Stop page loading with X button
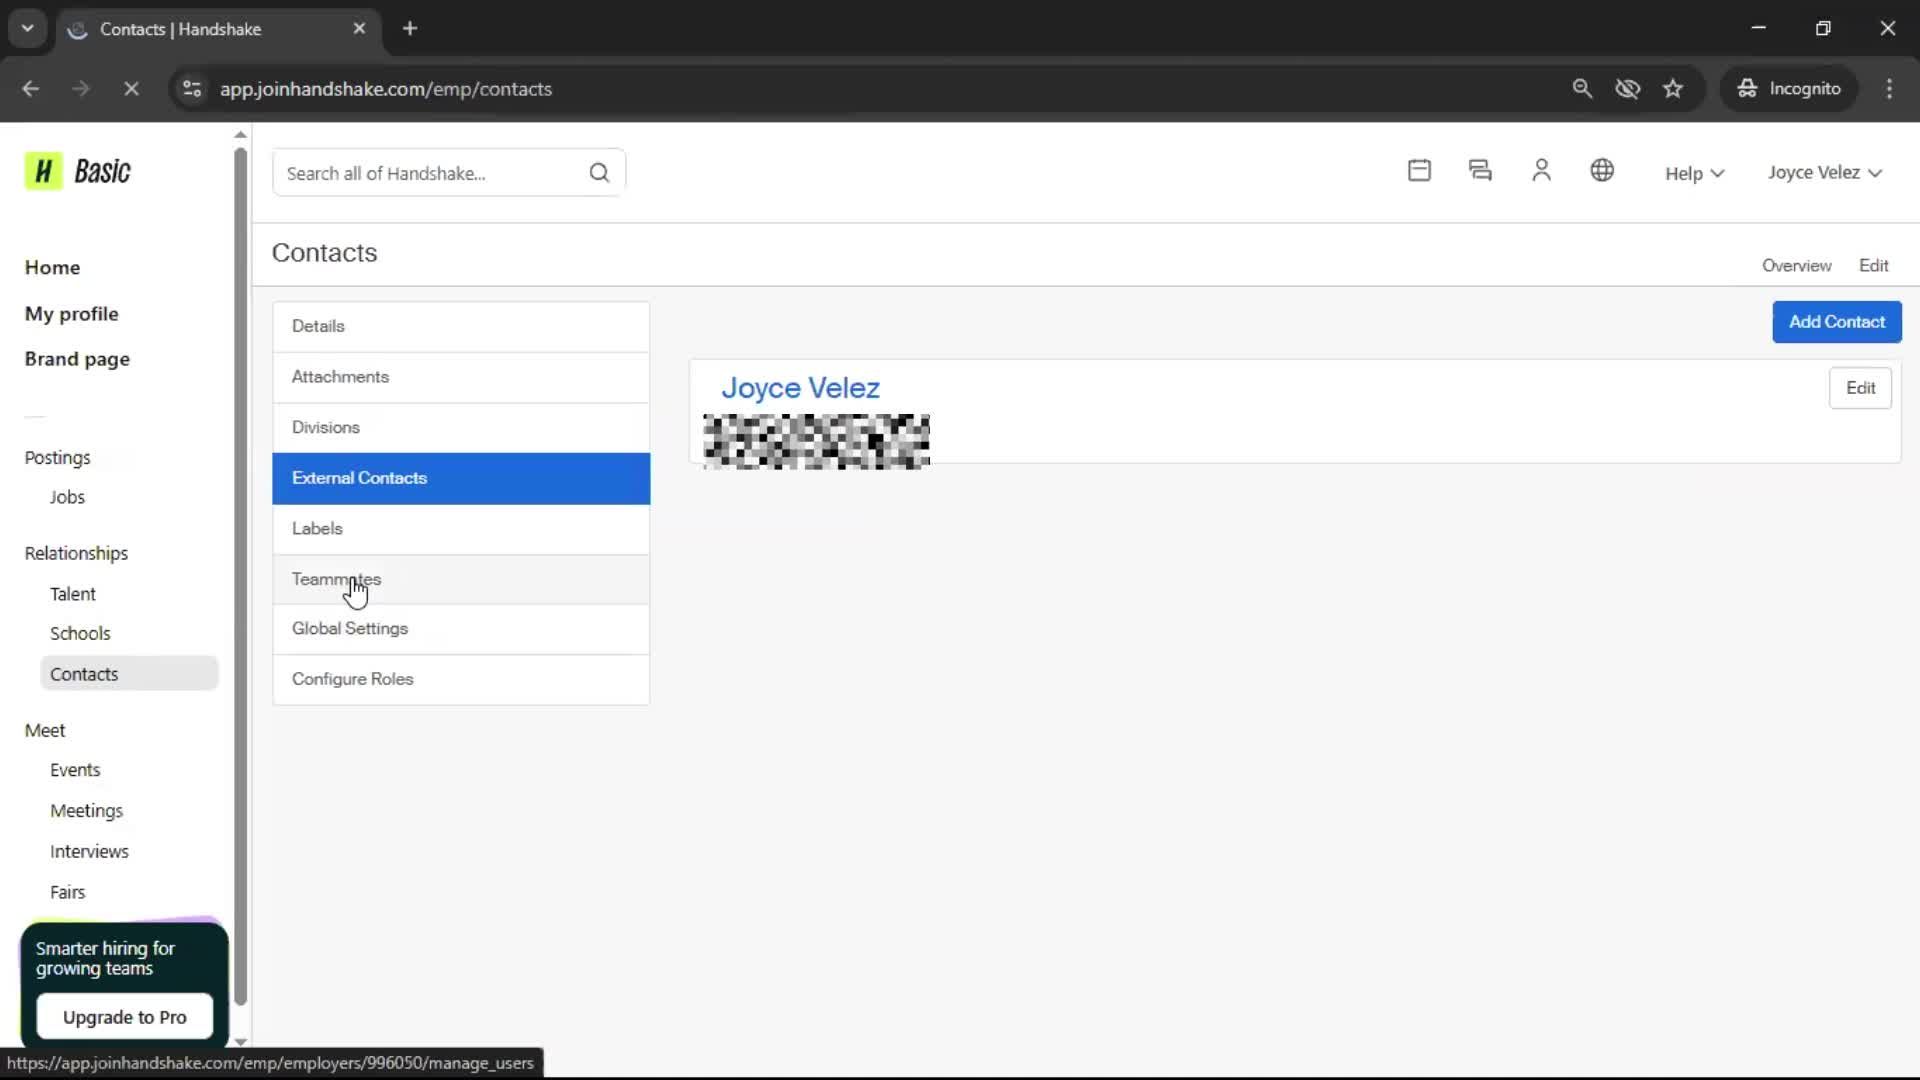This screenshot has width=1920, height=1080. point(131,89)
